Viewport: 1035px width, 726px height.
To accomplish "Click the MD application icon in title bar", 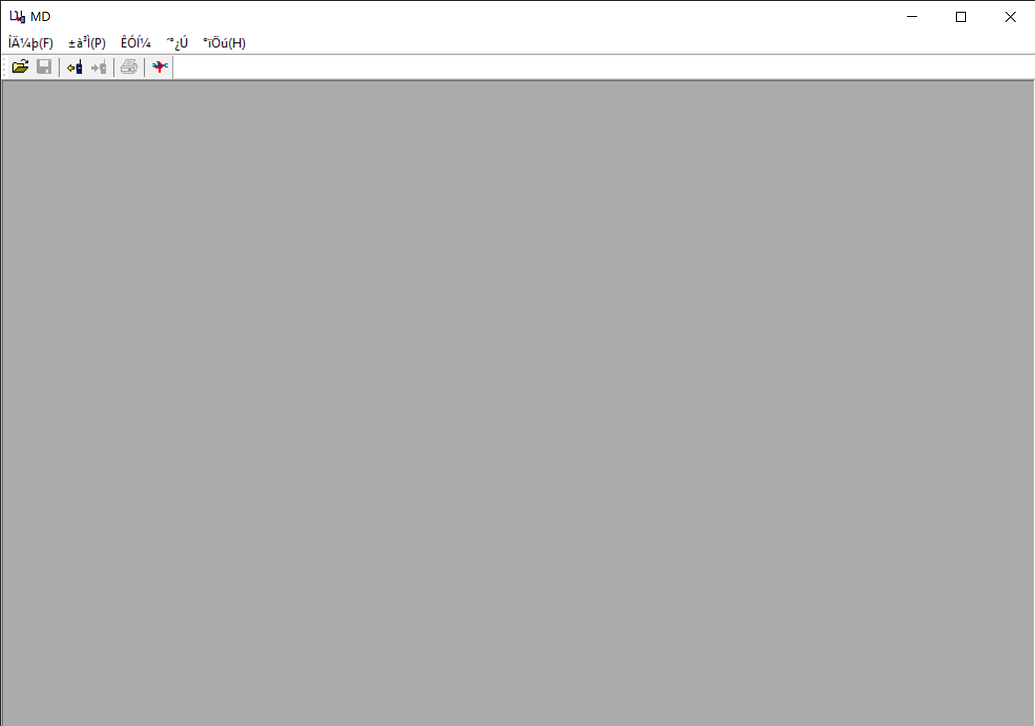I will click(x=17, y=16).
